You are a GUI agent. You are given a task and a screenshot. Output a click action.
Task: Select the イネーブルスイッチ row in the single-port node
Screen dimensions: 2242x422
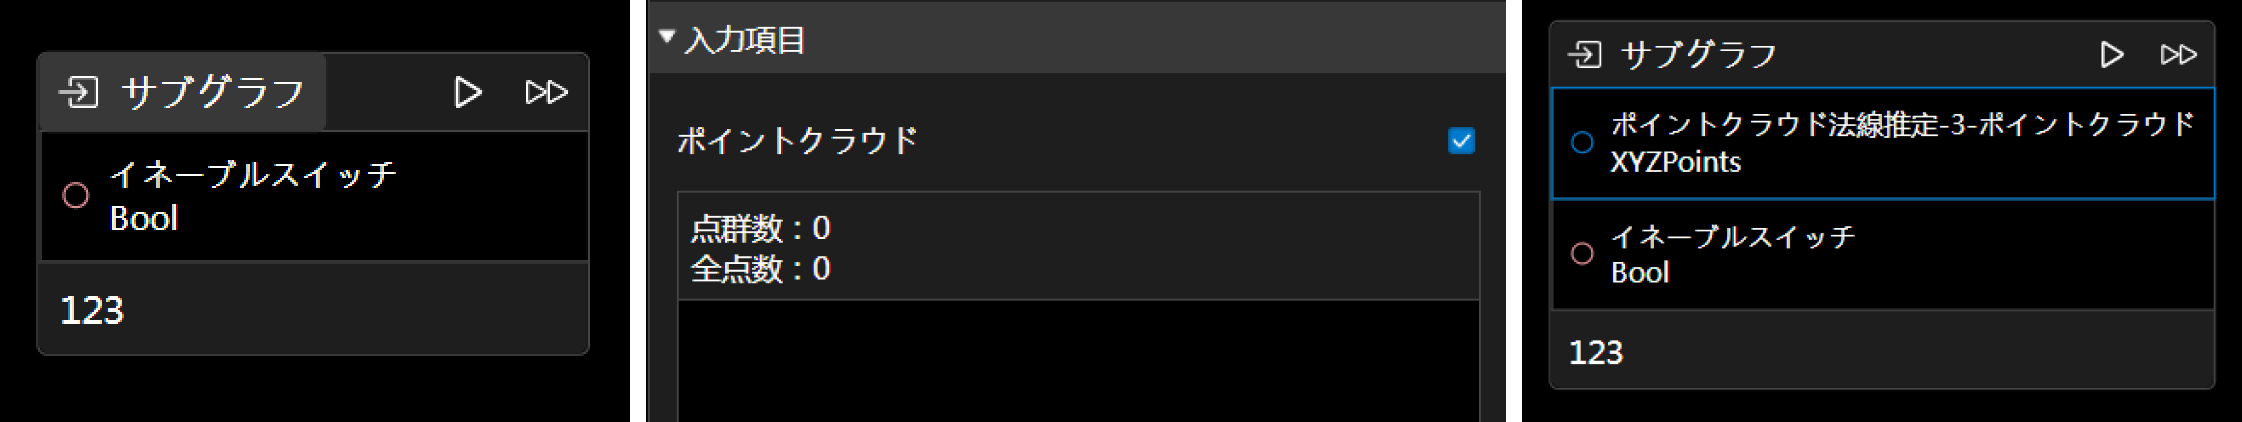314,196
